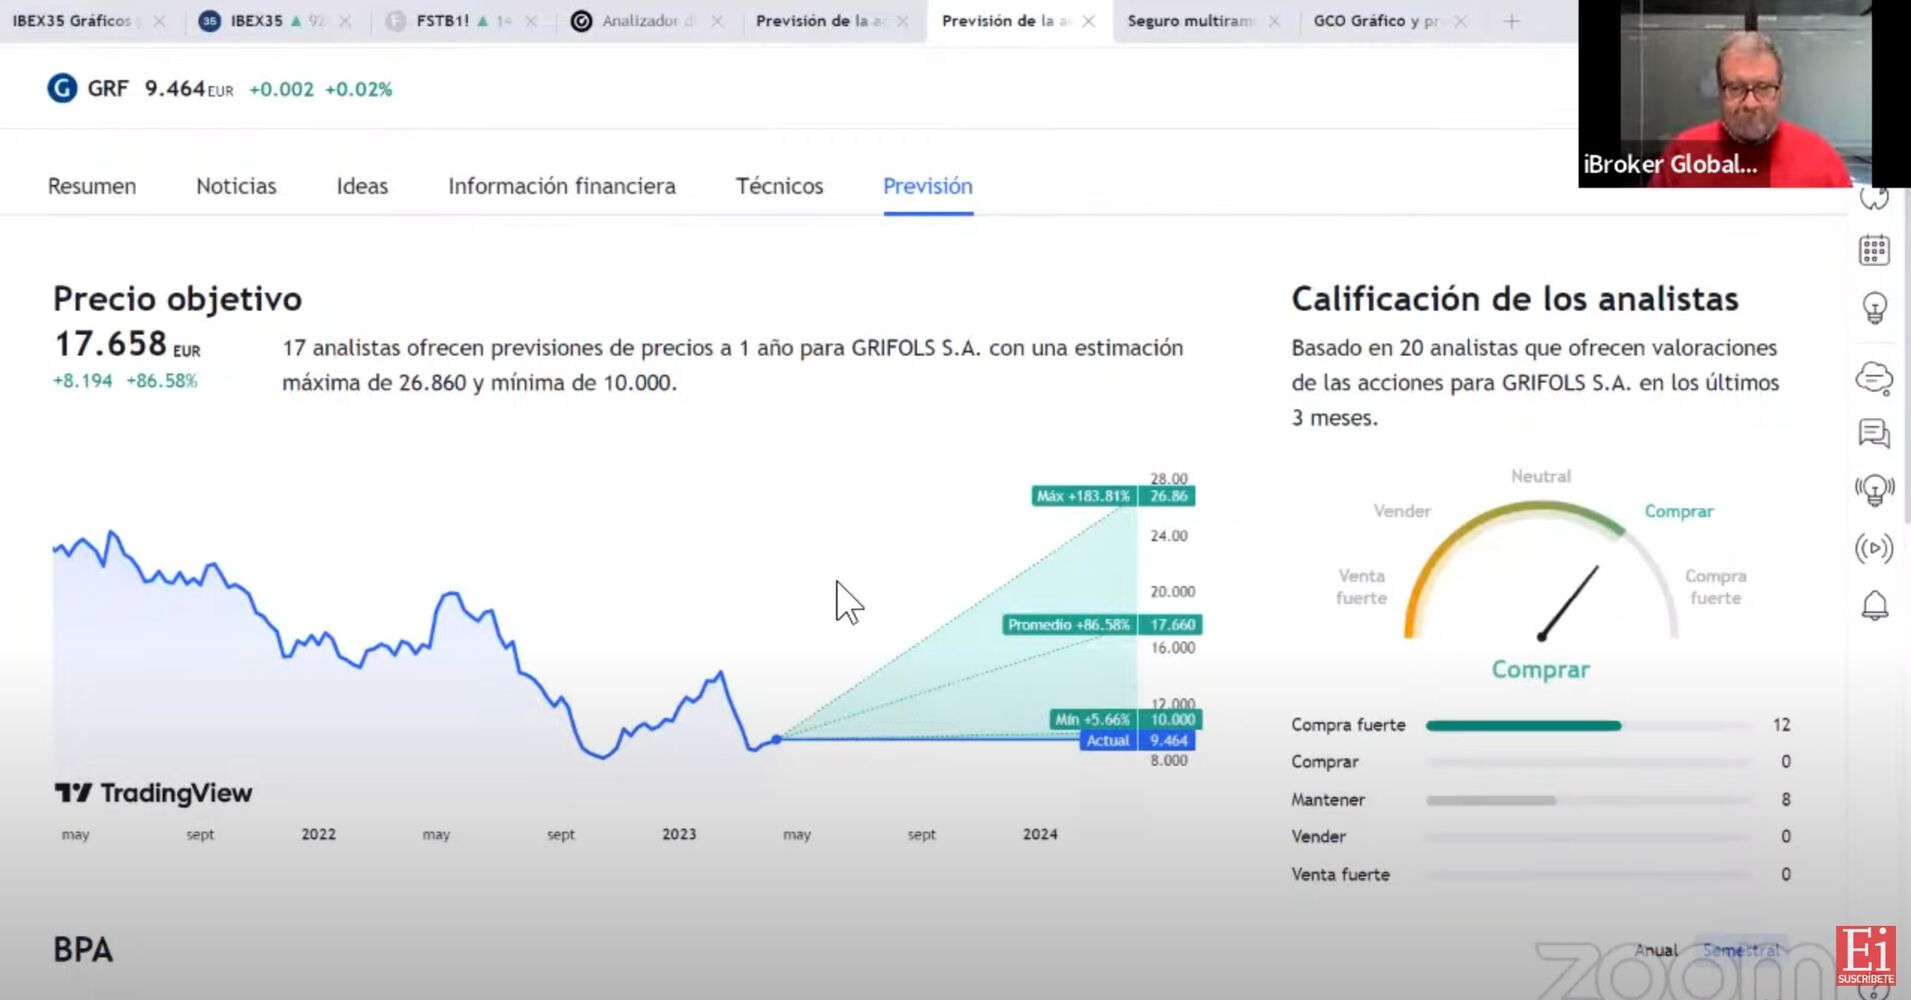Image resolution: width=1911 pixels, height=1000 pixels.
Task: Close the active Previsión de la tab
Action: [x=1089, y=21]
